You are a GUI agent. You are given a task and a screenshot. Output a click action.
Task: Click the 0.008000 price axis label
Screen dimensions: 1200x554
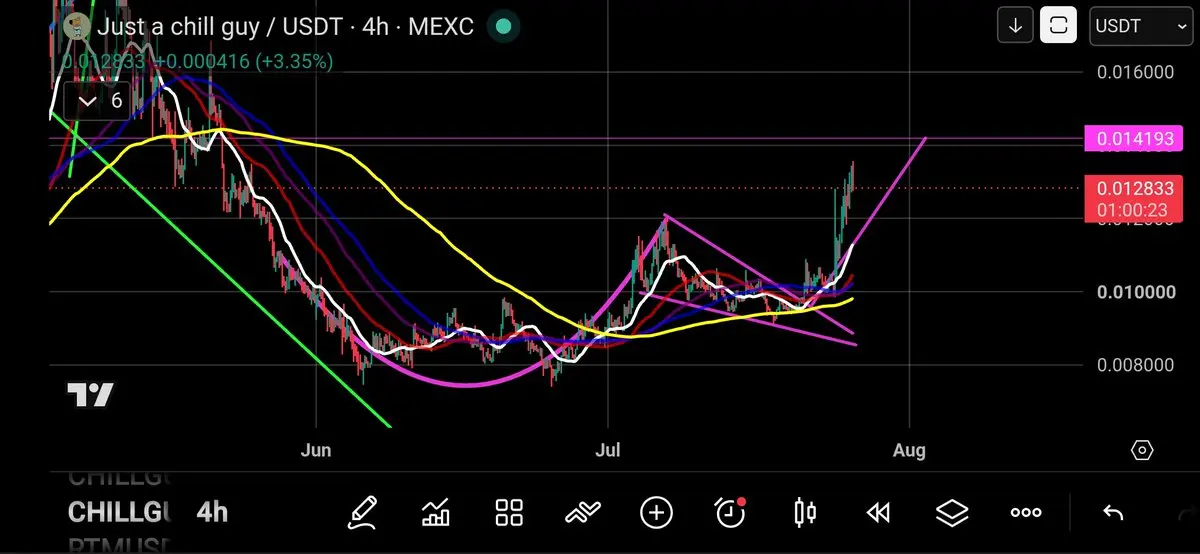click(x=1133, y=365)
